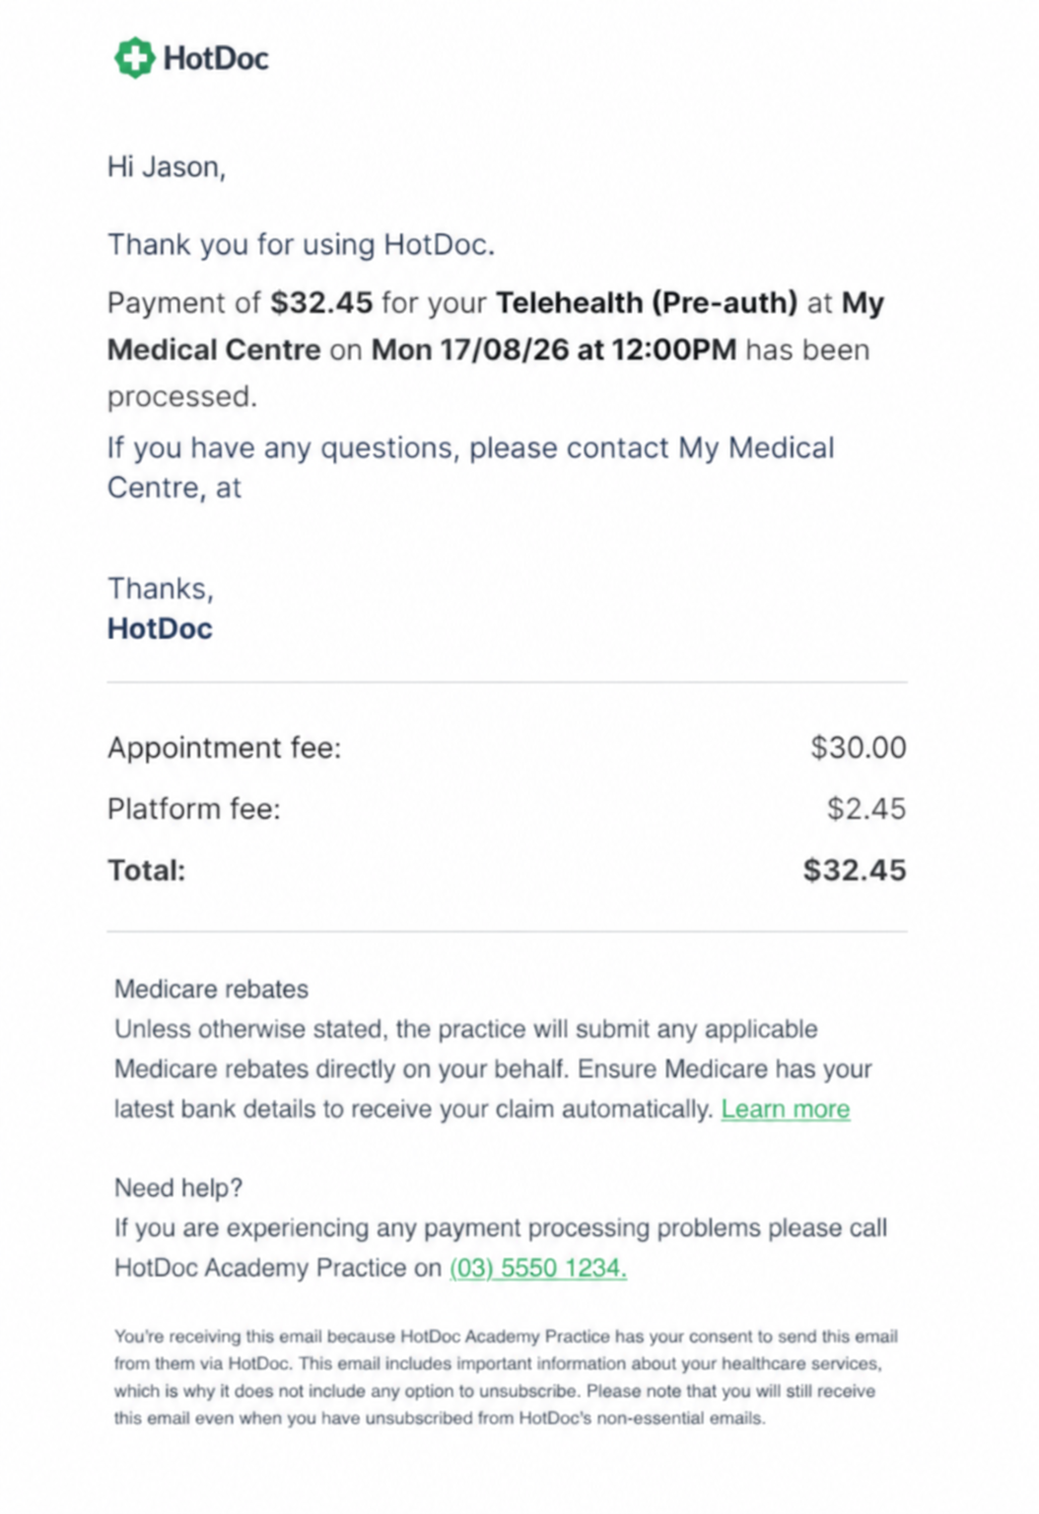Click the $2.45 platform fee amount

click(866, 809)
